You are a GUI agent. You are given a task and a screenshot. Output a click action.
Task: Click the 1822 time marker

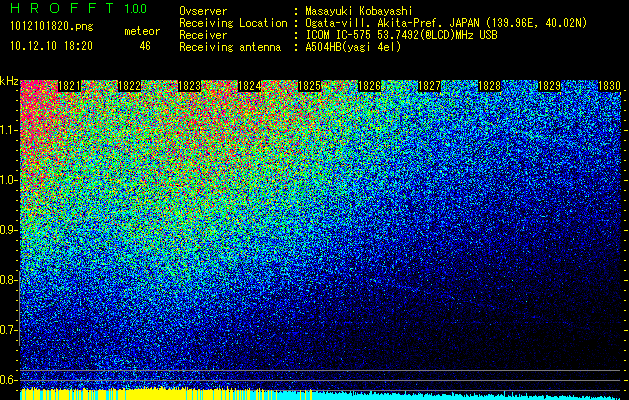[x=129, y=86]
